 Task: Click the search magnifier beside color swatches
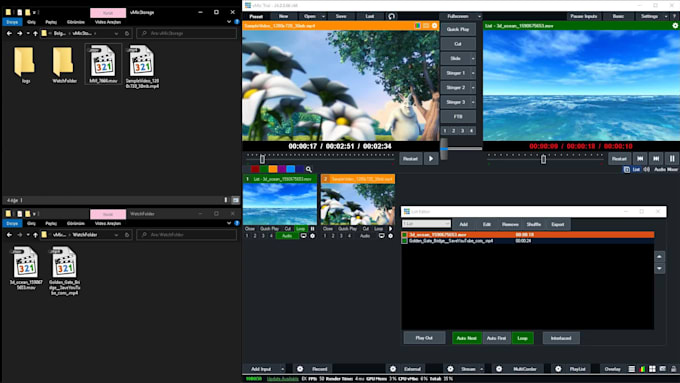pyautogui.click(x=309, y=169)
